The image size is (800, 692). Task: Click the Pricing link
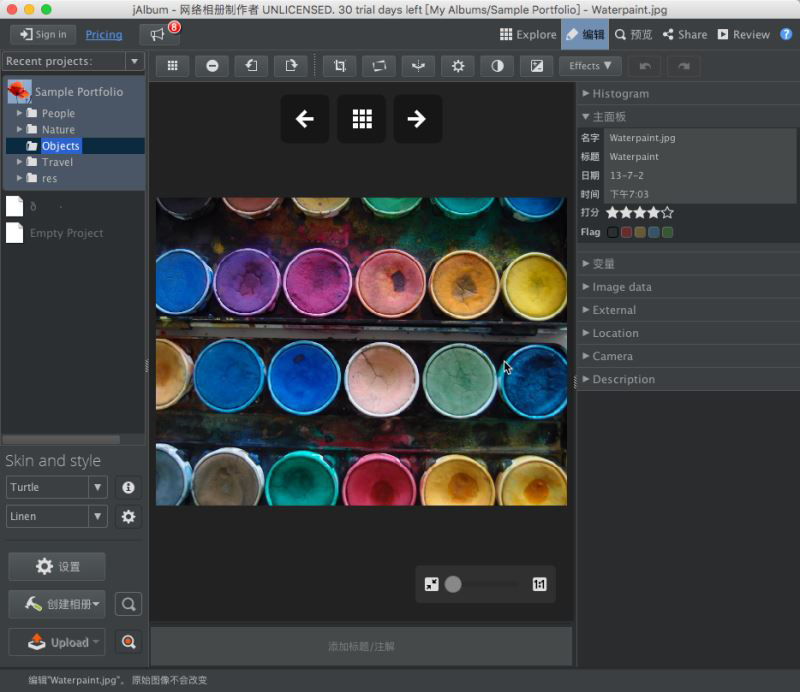coord(104,34)
